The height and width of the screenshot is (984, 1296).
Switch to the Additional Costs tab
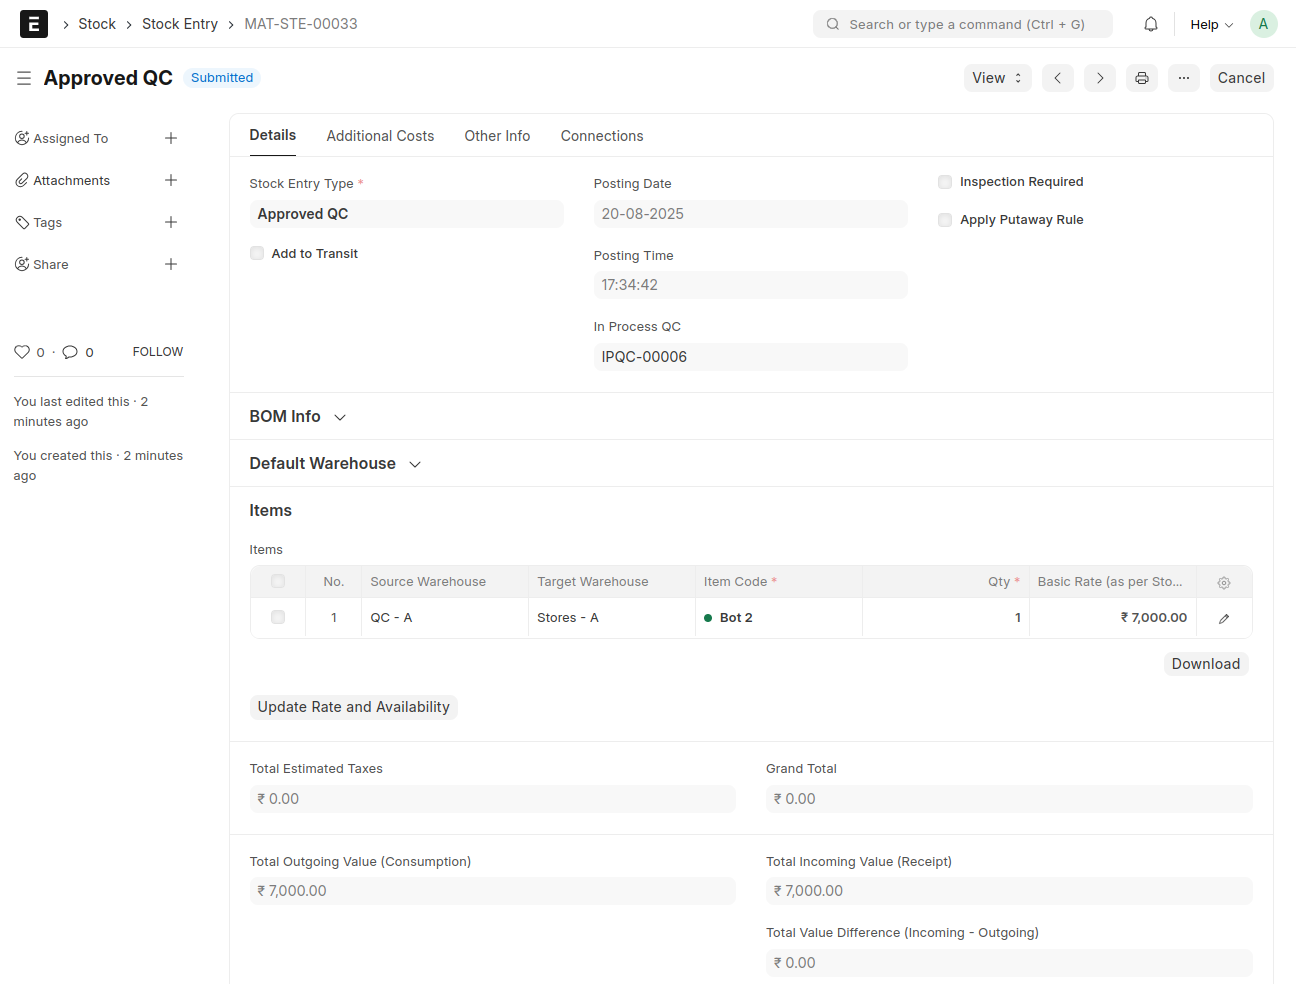click(380, 136)
